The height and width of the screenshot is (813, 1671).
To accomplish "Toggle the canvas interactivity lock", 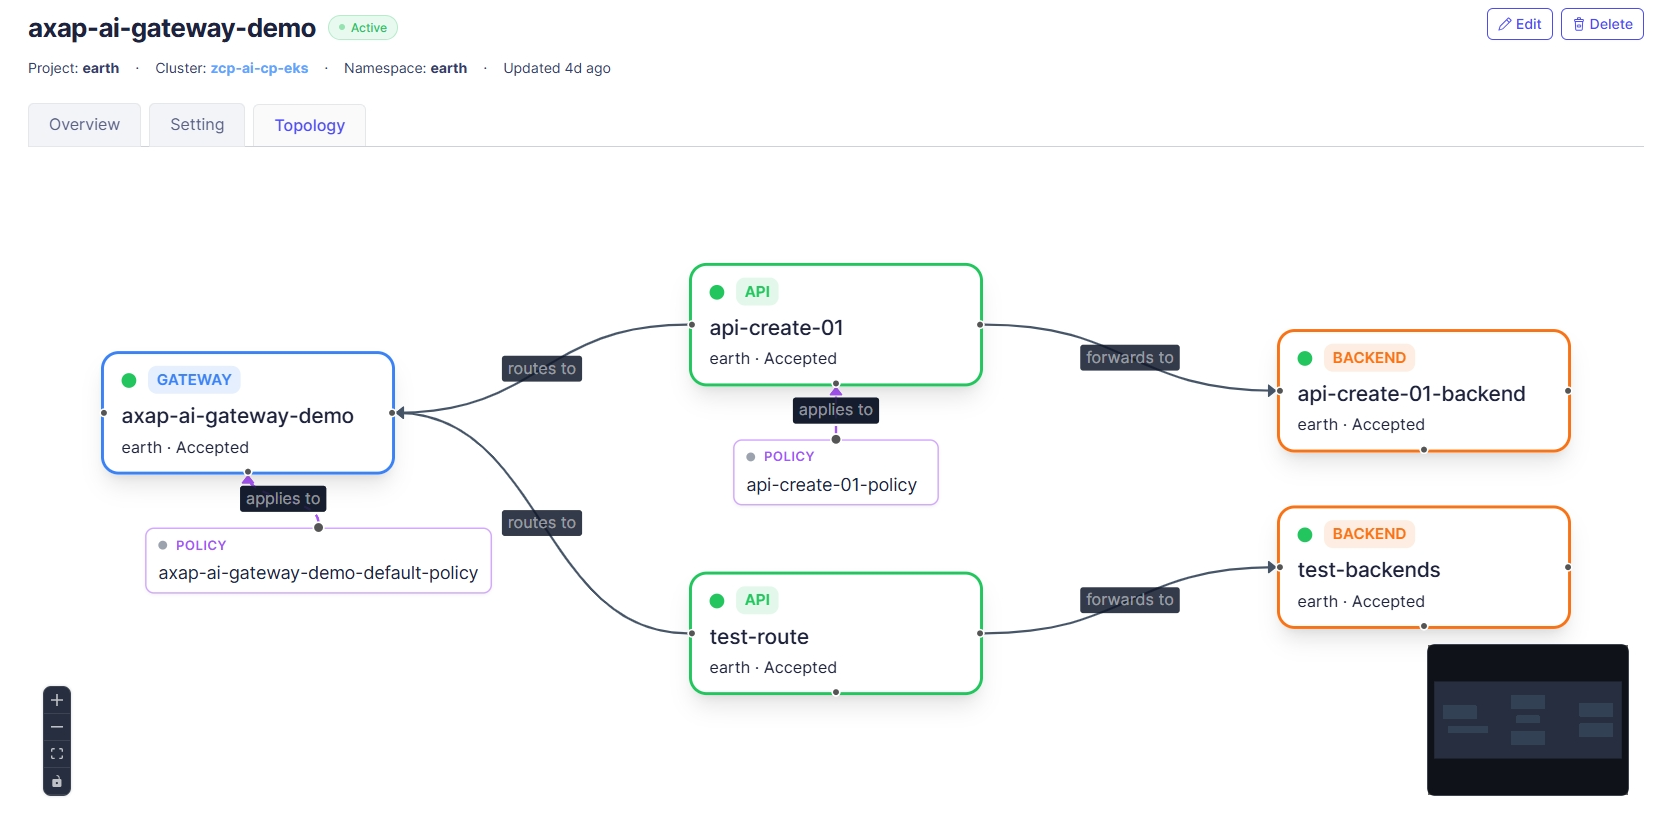I will click(x=57, y=781).
